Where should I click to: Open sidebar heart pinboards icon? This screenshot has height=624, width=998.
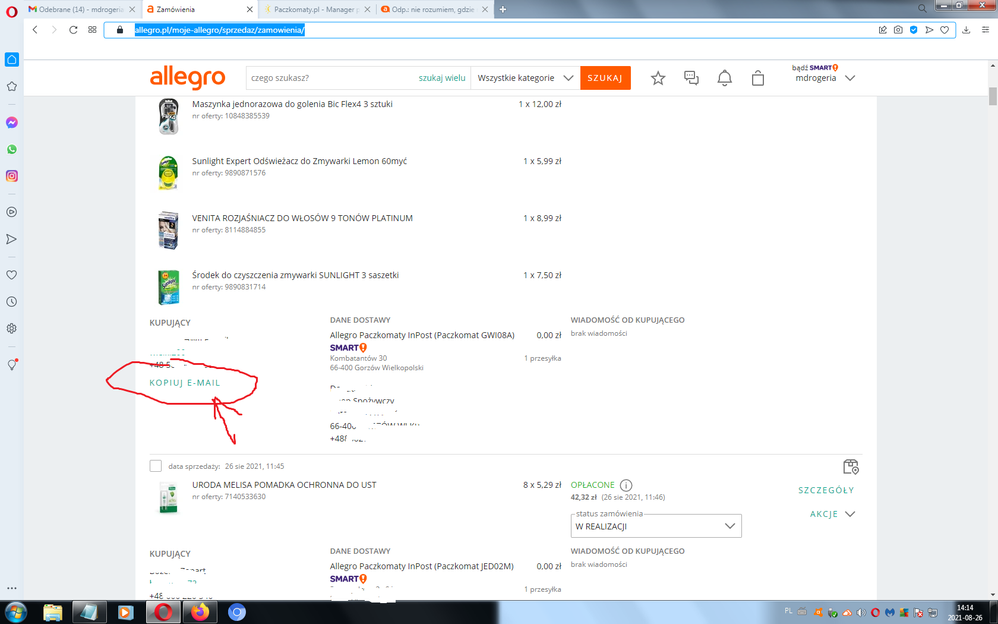coord(11,274)
